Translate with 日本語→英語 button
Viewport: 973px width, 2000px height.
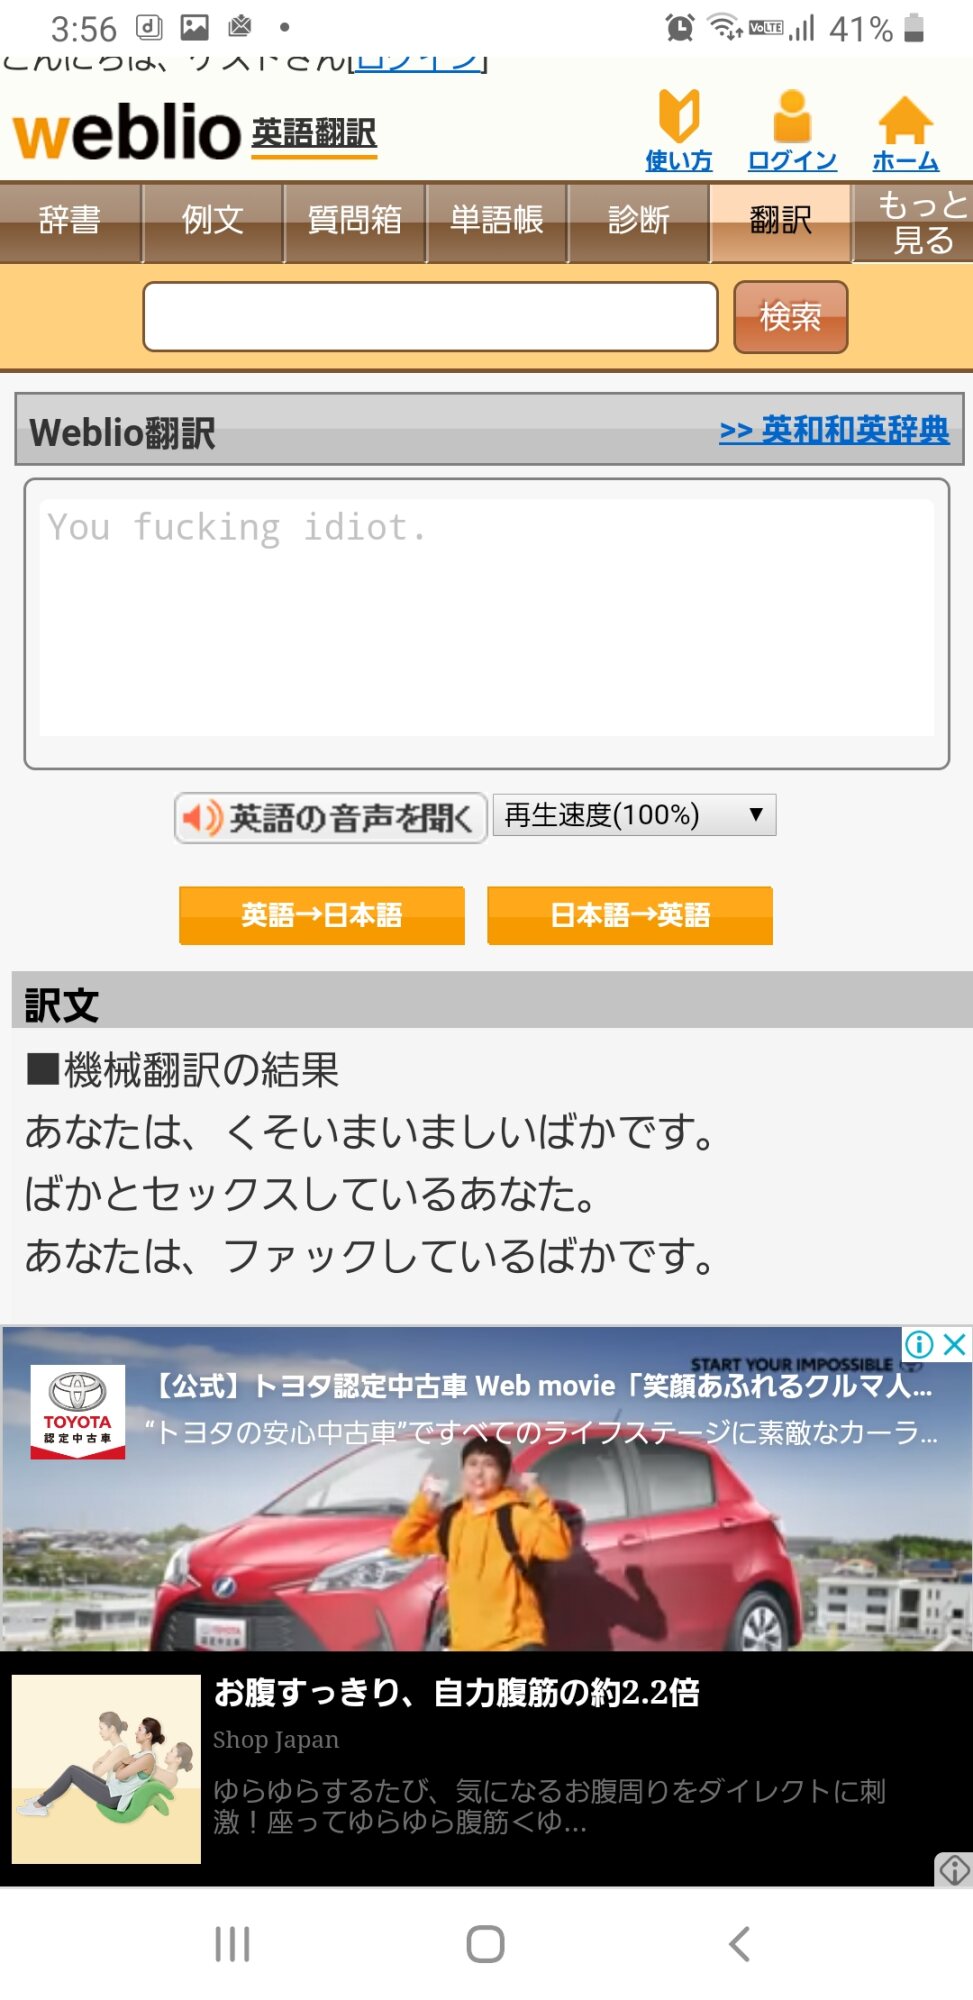630,915
